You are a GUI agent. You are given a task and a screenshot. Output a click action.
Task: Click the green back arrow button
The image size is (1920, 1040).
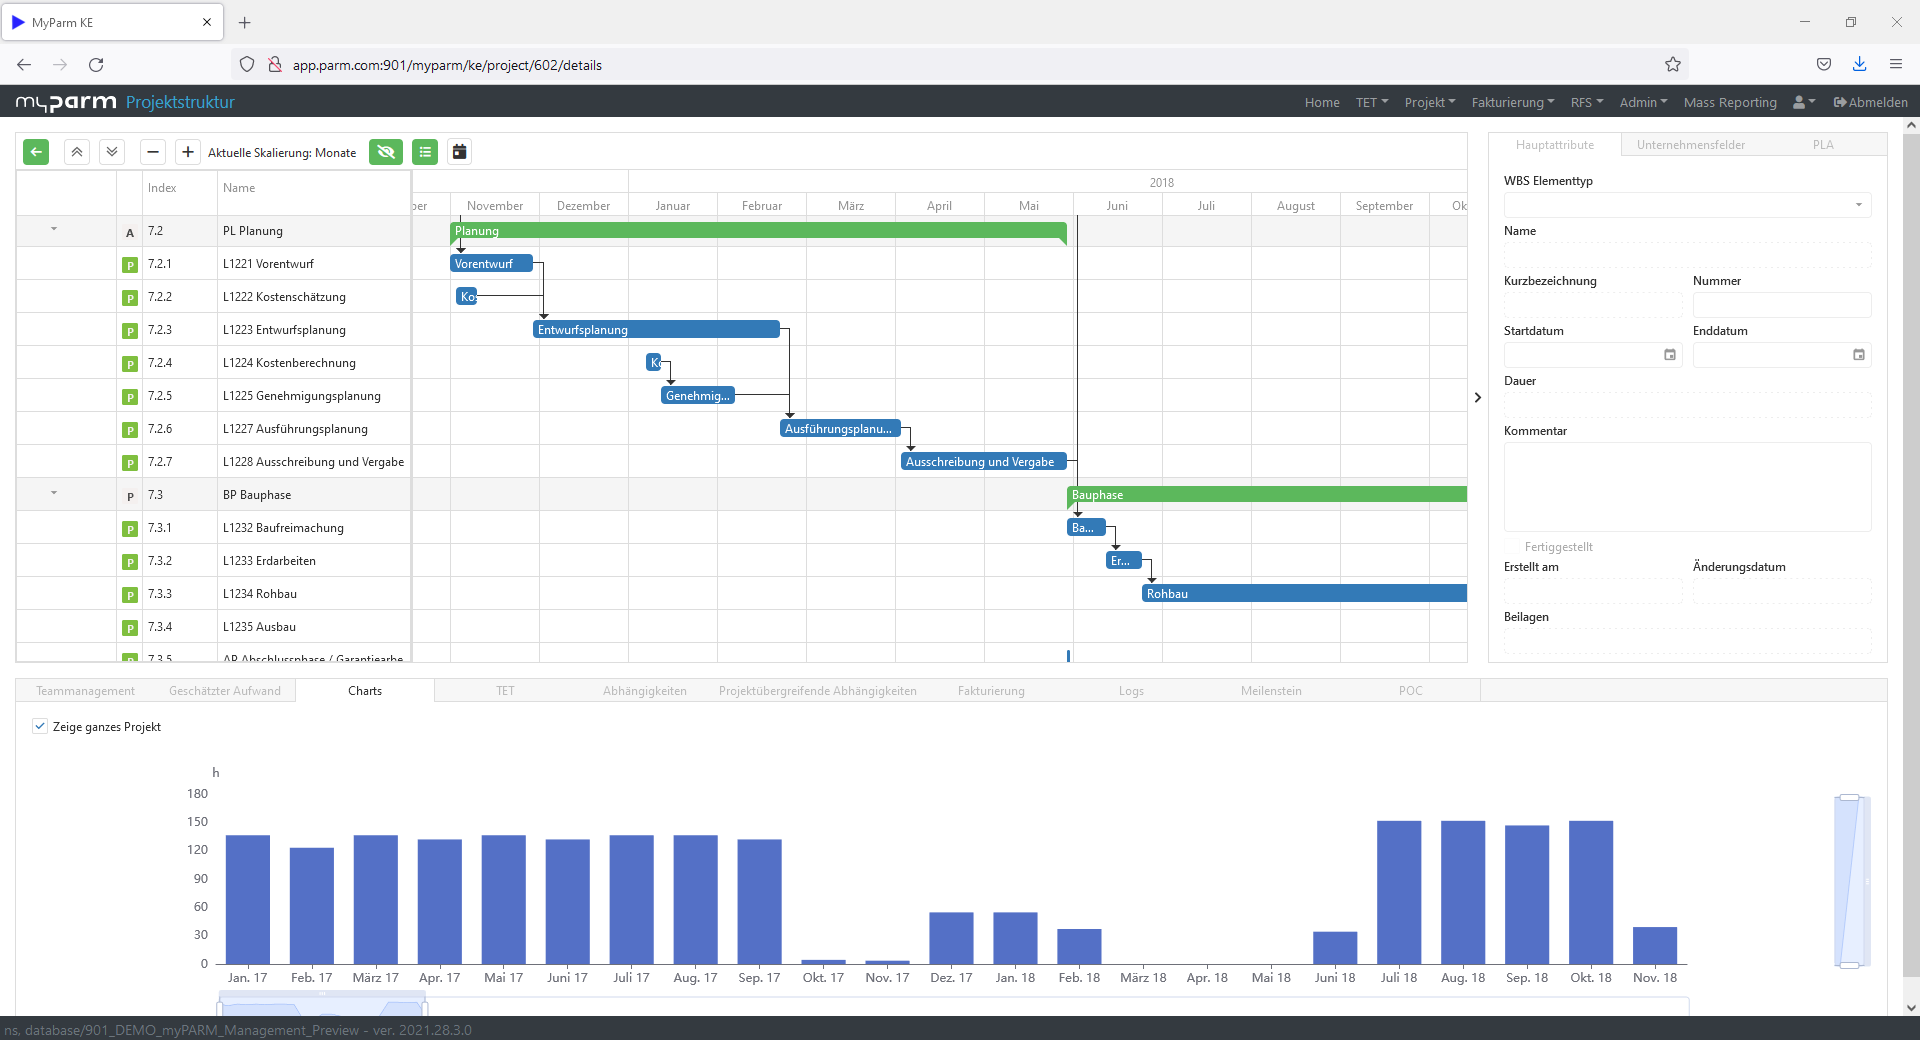[36, 152]
